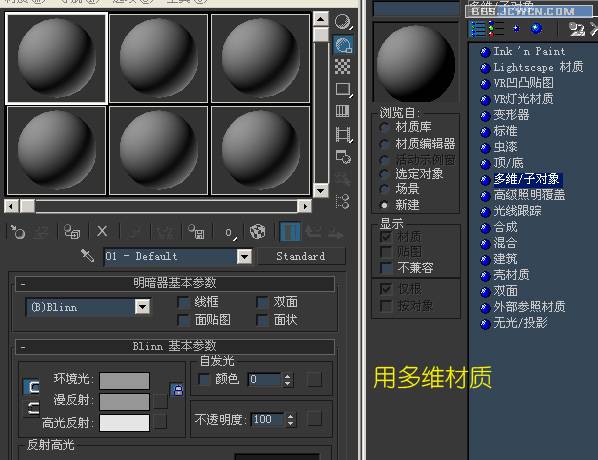The image size is (598, 460).
Task: Click pick material eyedropper icon
Action: pos(87,256)
